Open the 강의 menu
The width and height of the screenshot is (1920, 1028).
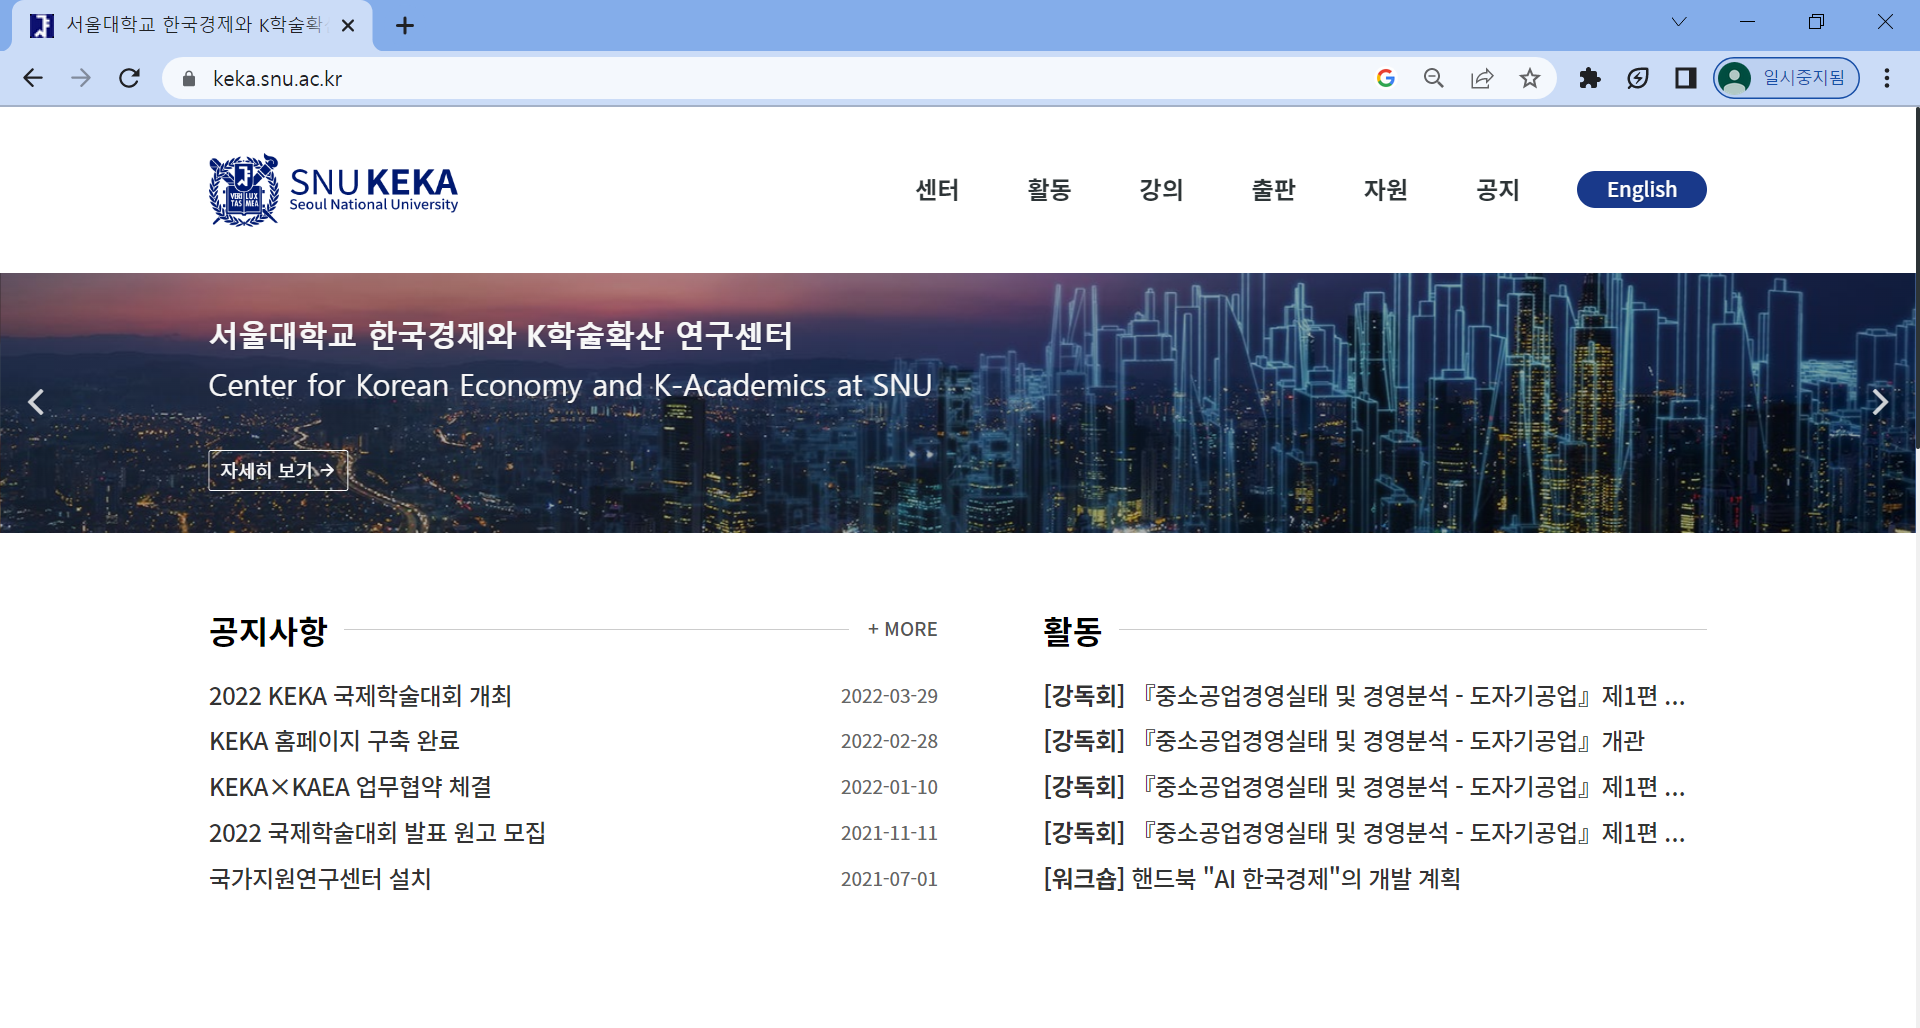(1161, 190)
